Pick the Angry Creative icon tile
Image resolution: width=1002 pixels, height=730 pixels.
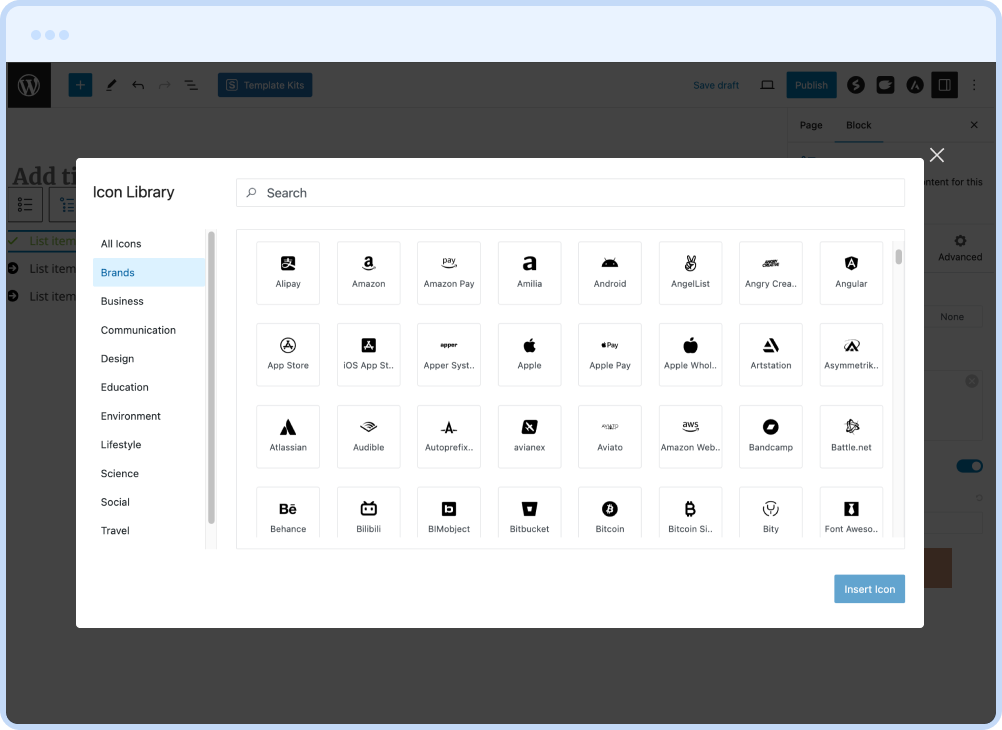771,273
